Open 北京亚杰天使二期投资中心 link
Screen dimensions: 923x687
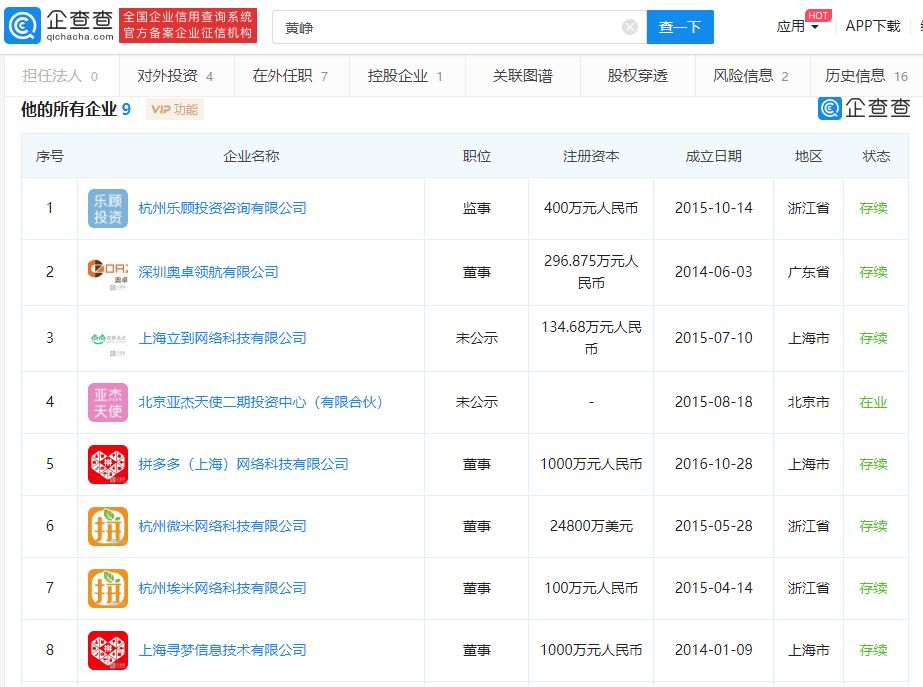tap(261, 403)
